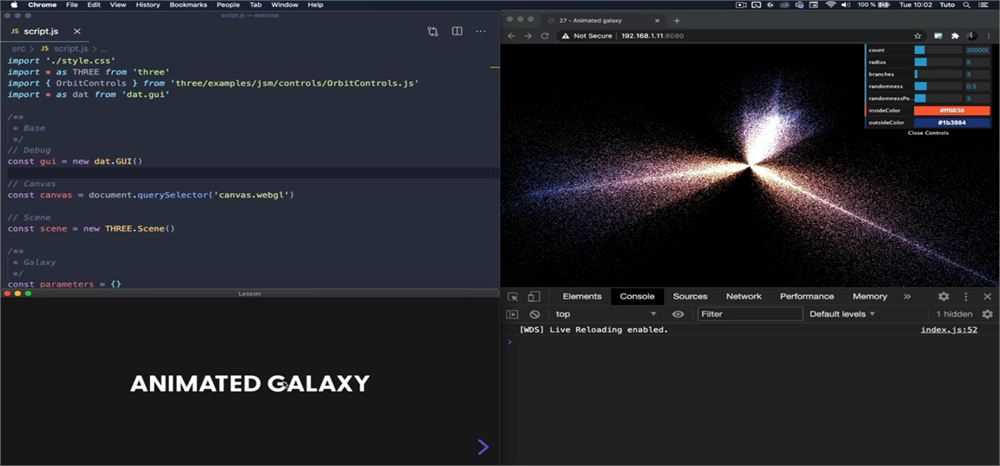1000x466 pixels.
Task: Open the Apple menu
Action: 14,4
